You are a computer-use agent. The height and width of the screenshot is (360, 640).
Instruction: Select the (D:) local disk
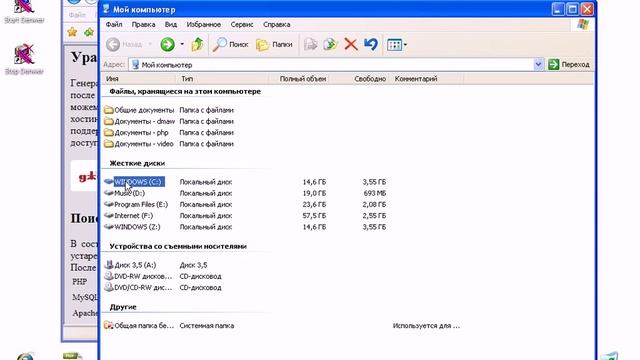pyautogui.click(x=124, y=193)
